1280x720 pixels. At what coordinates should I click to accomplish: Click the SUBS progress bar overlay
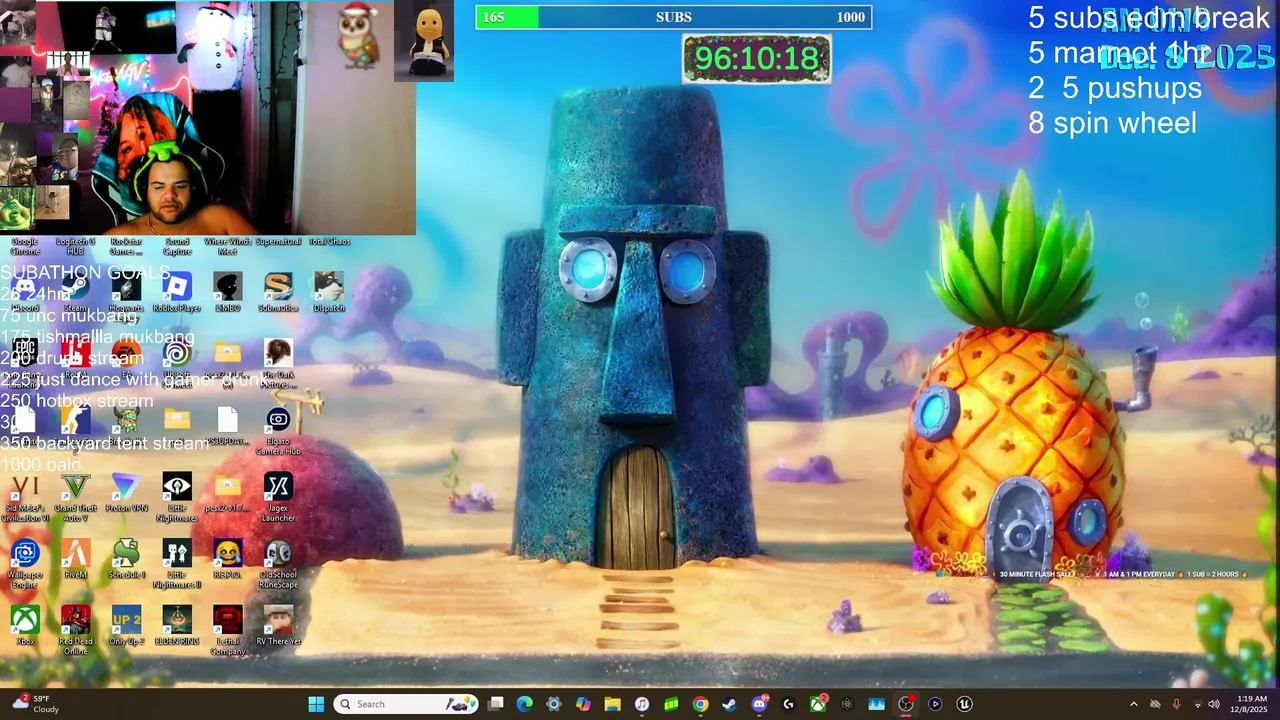(x=673, y=17)
